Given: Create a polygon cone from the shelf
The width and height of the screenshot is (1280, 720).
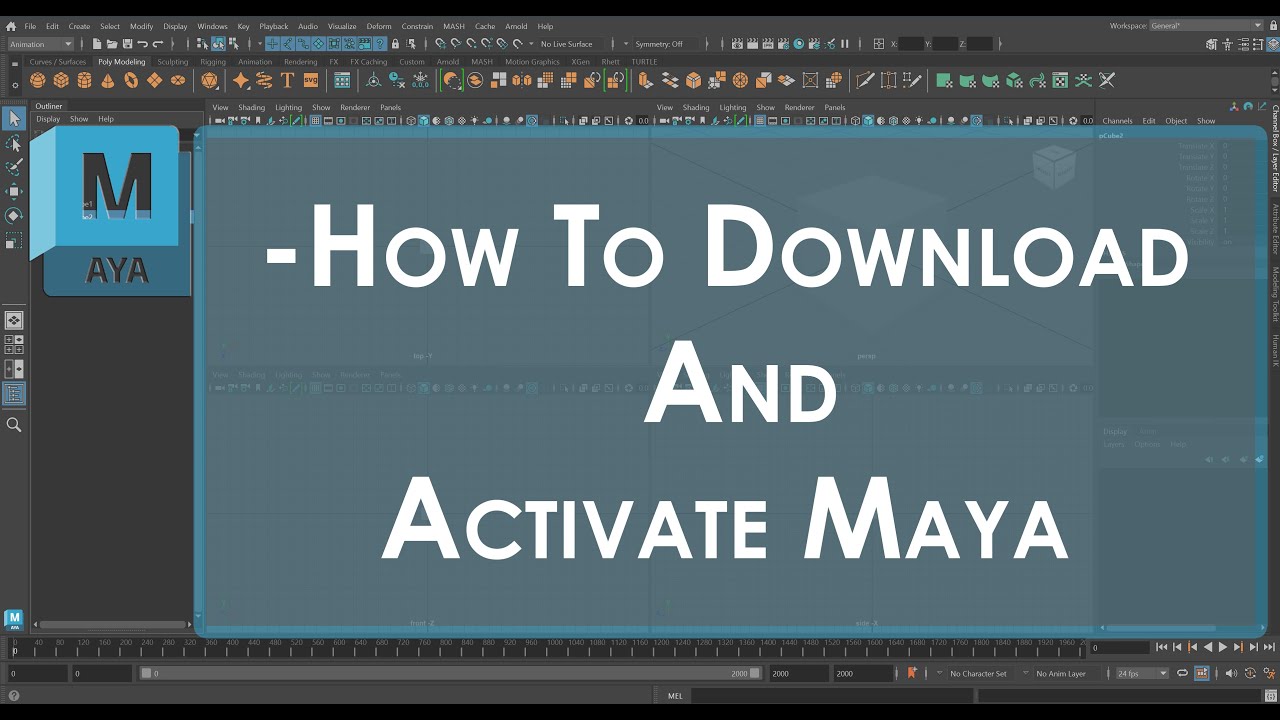Looking at the screenshot, I should click(108, 81).
